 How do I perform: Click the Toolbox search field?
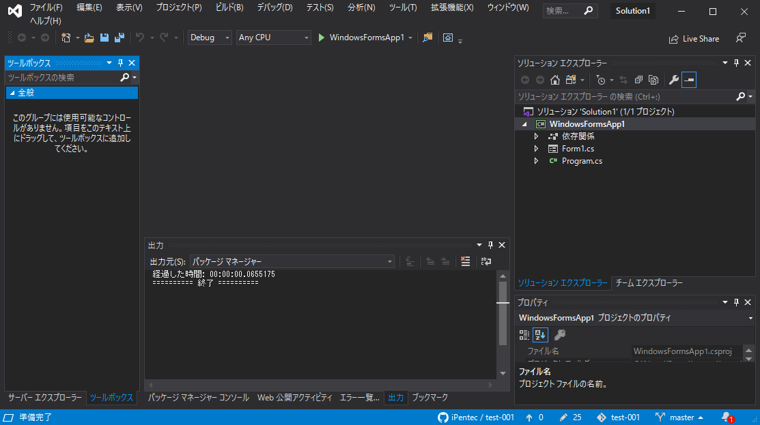coord(62,77)
